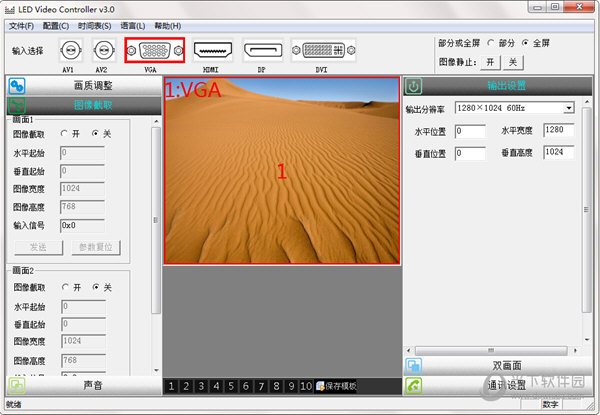This screenshot has width=600, height=415.
Task: Click the 双画面 panel icon
Action: [413, 366]
